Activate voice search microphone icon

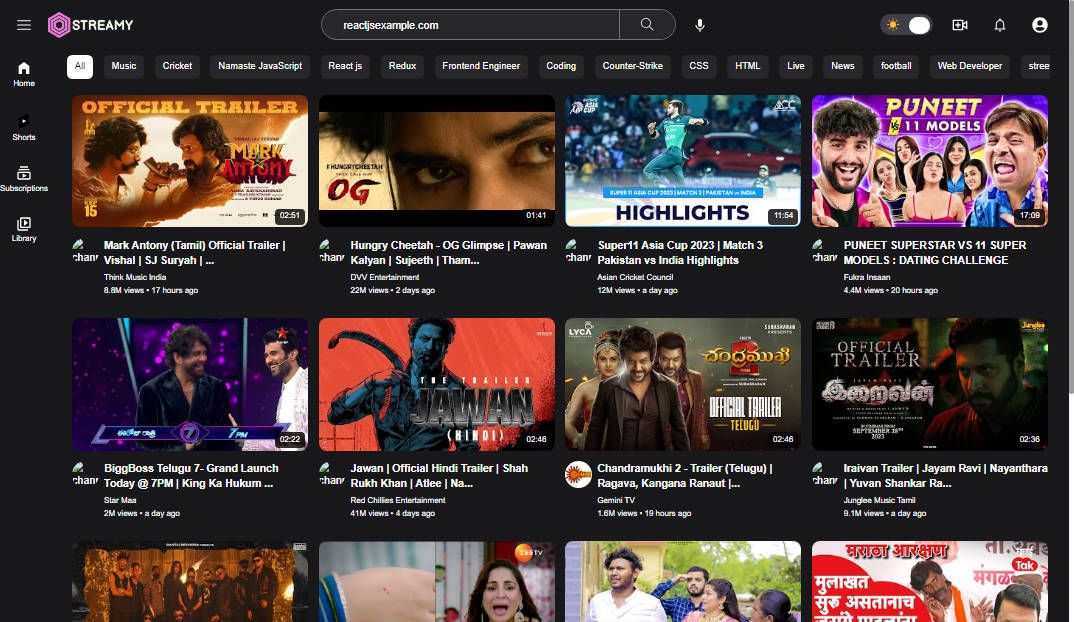point(700,25)
